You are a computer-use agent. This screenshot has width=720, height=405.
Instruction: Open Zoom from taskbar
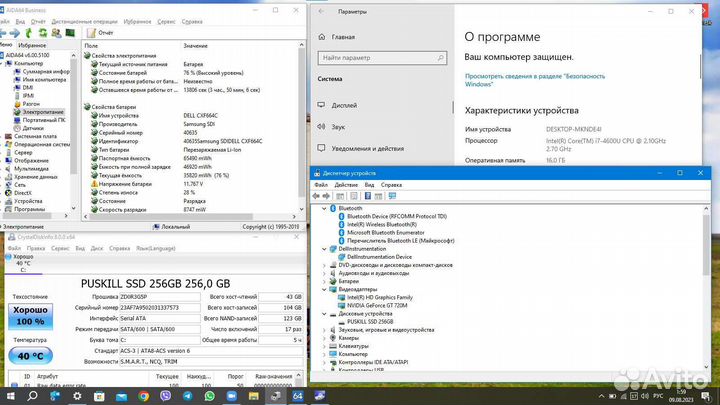(232, 396)
